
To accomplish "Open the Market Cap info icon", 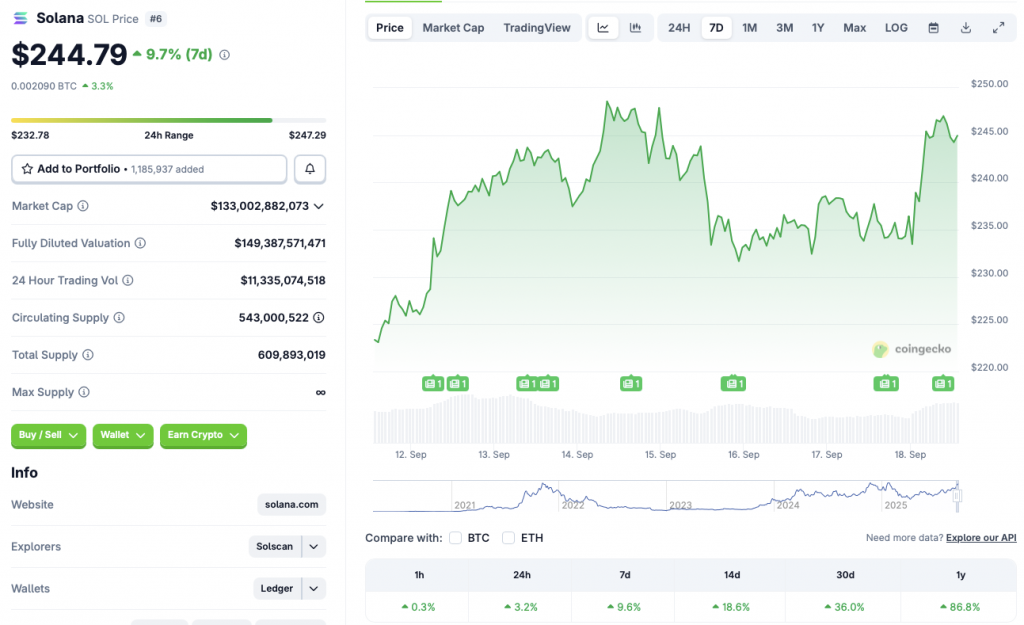I will tap(83, 206).
